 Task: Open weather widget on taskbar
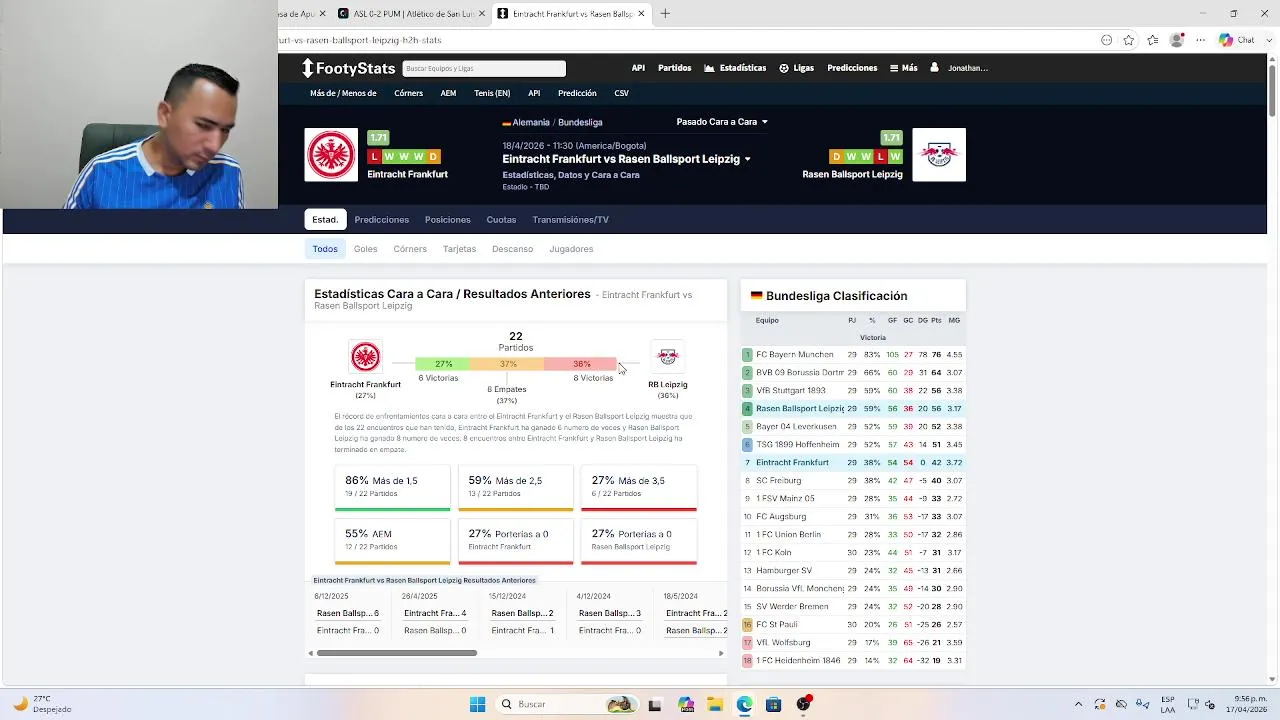tap(42, 704)
